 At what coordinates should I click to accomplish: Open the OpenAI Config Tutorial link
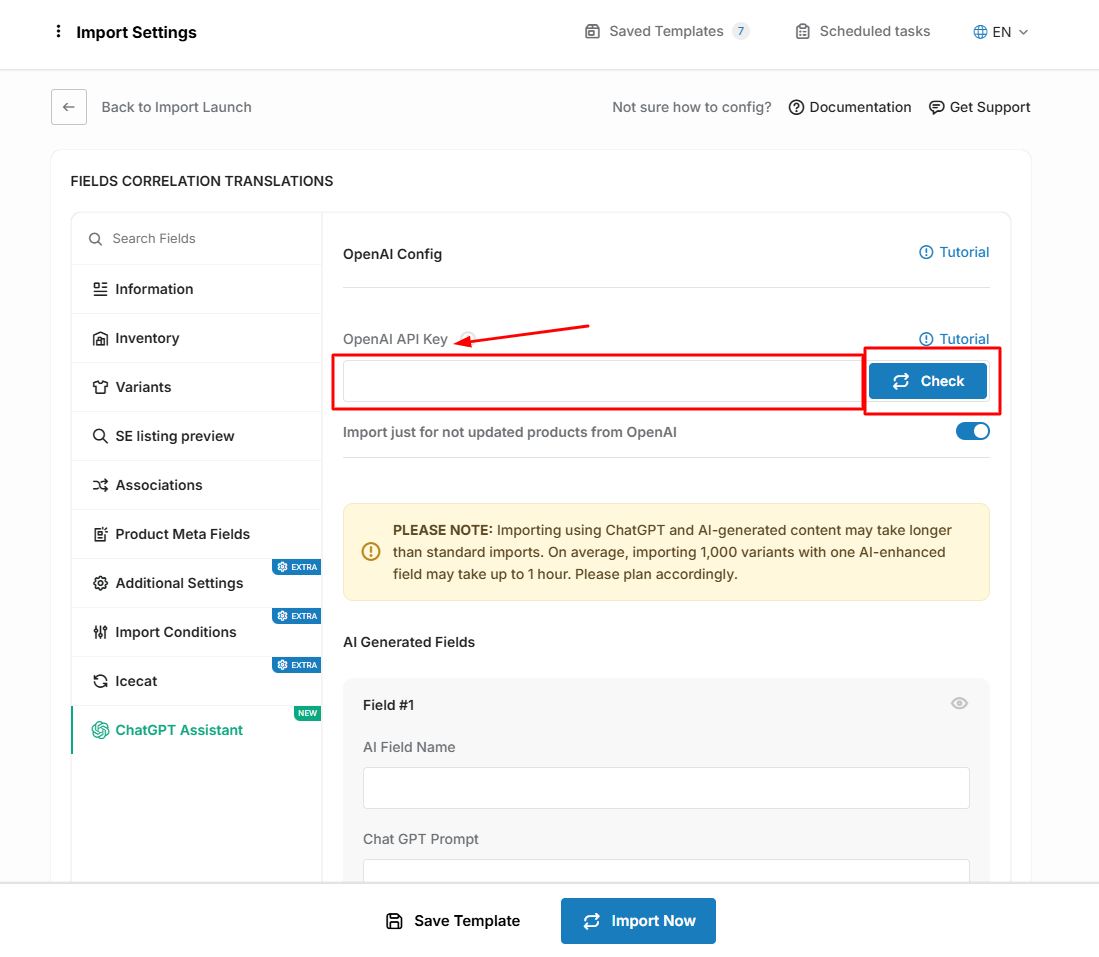[954, 252]
